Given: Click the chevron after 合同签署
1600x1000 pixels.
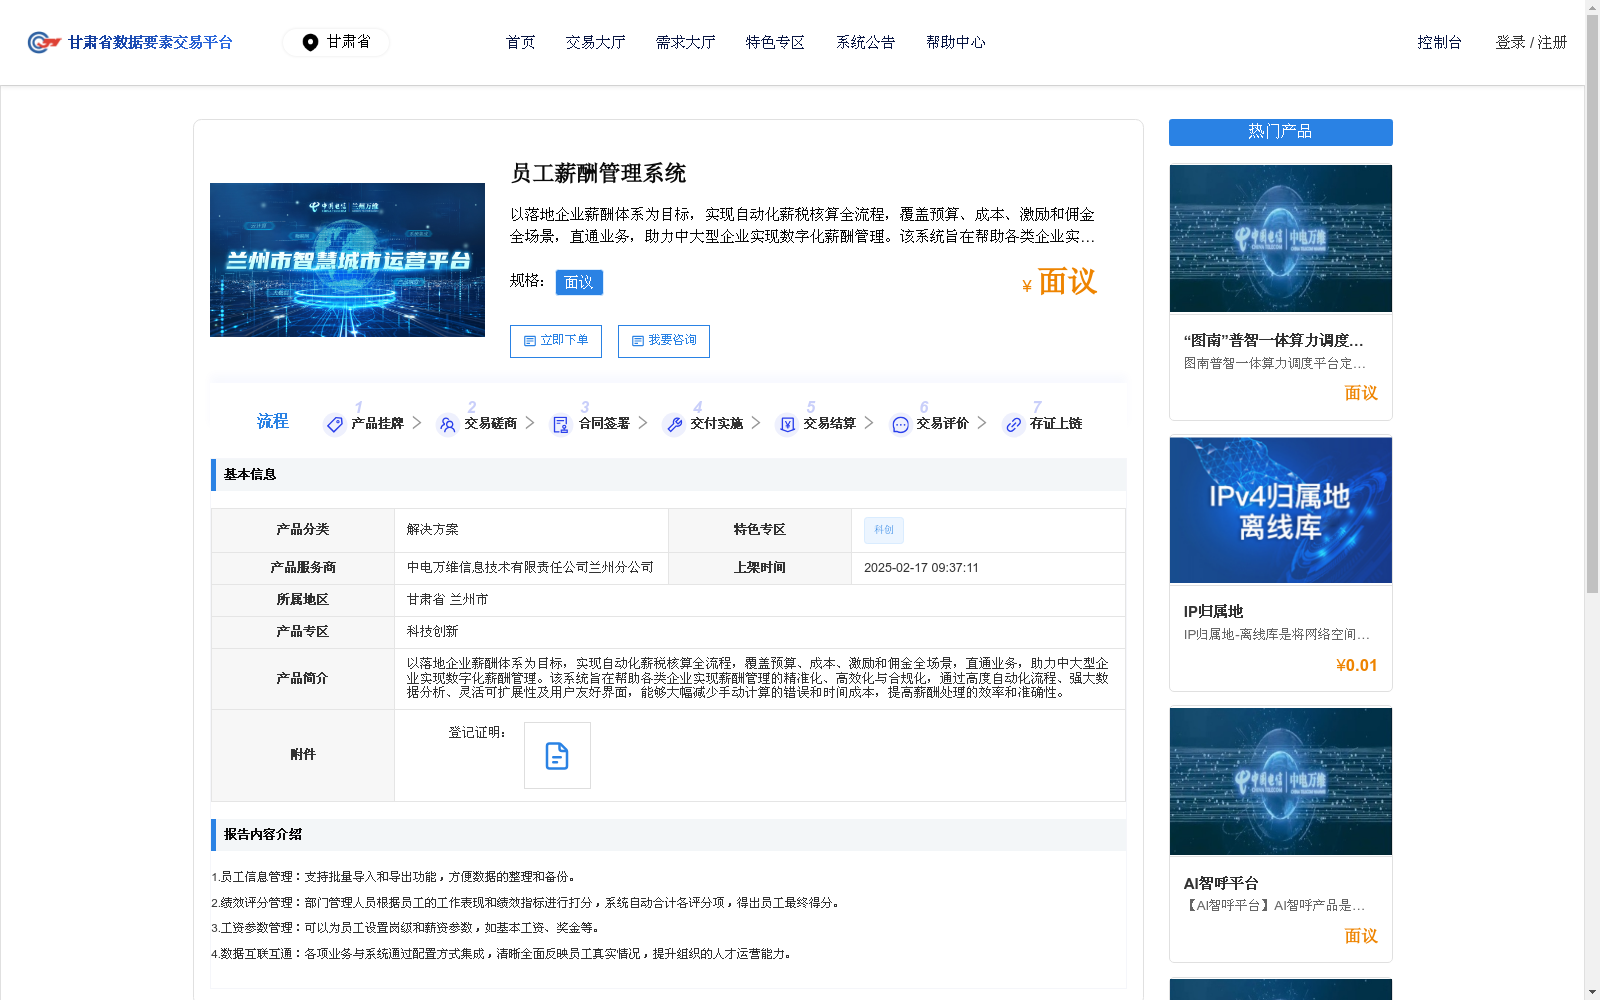Looking at the screenshot, I should tap(643, 423).
